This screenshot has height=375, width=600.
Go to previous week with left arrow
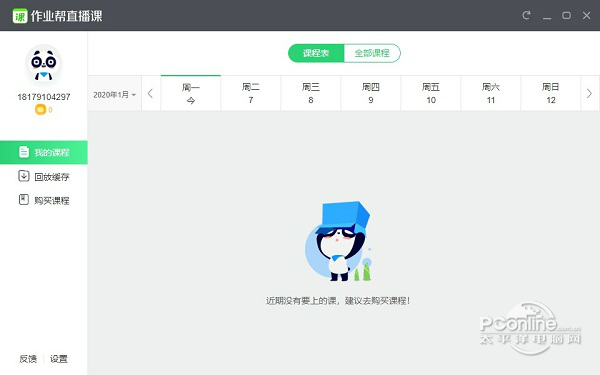(x=151, y=93)
